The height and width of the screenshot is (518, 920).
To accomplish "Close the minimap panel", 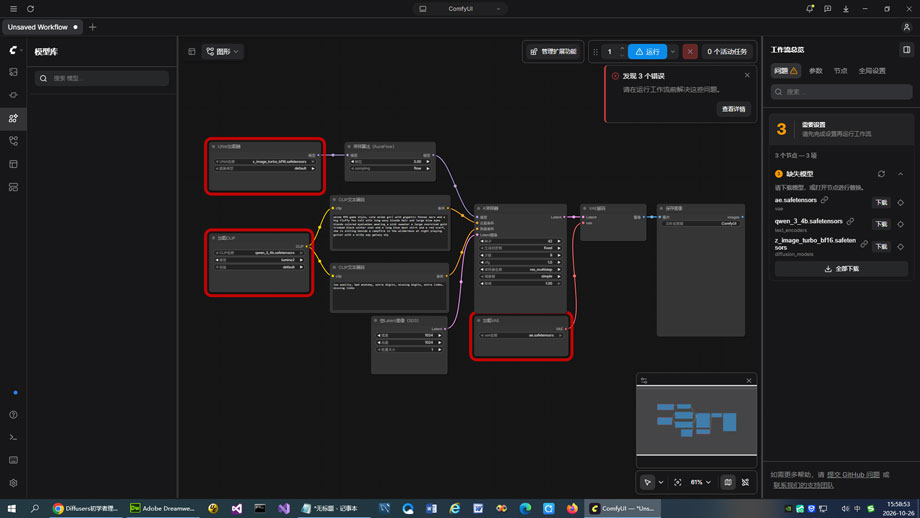I will click(x=749, y=381).
